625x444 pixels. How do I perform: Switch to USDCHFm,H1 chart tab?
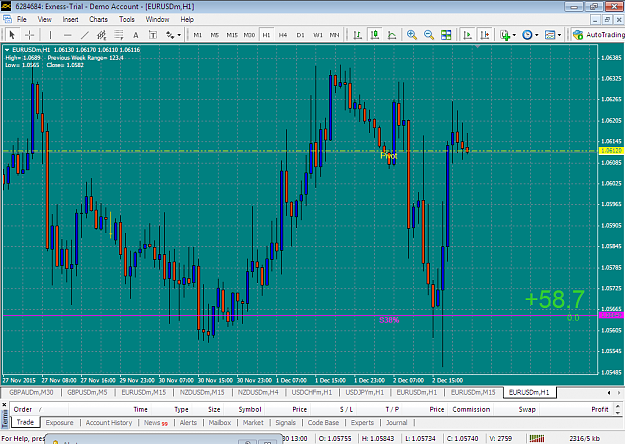[312, 392]
